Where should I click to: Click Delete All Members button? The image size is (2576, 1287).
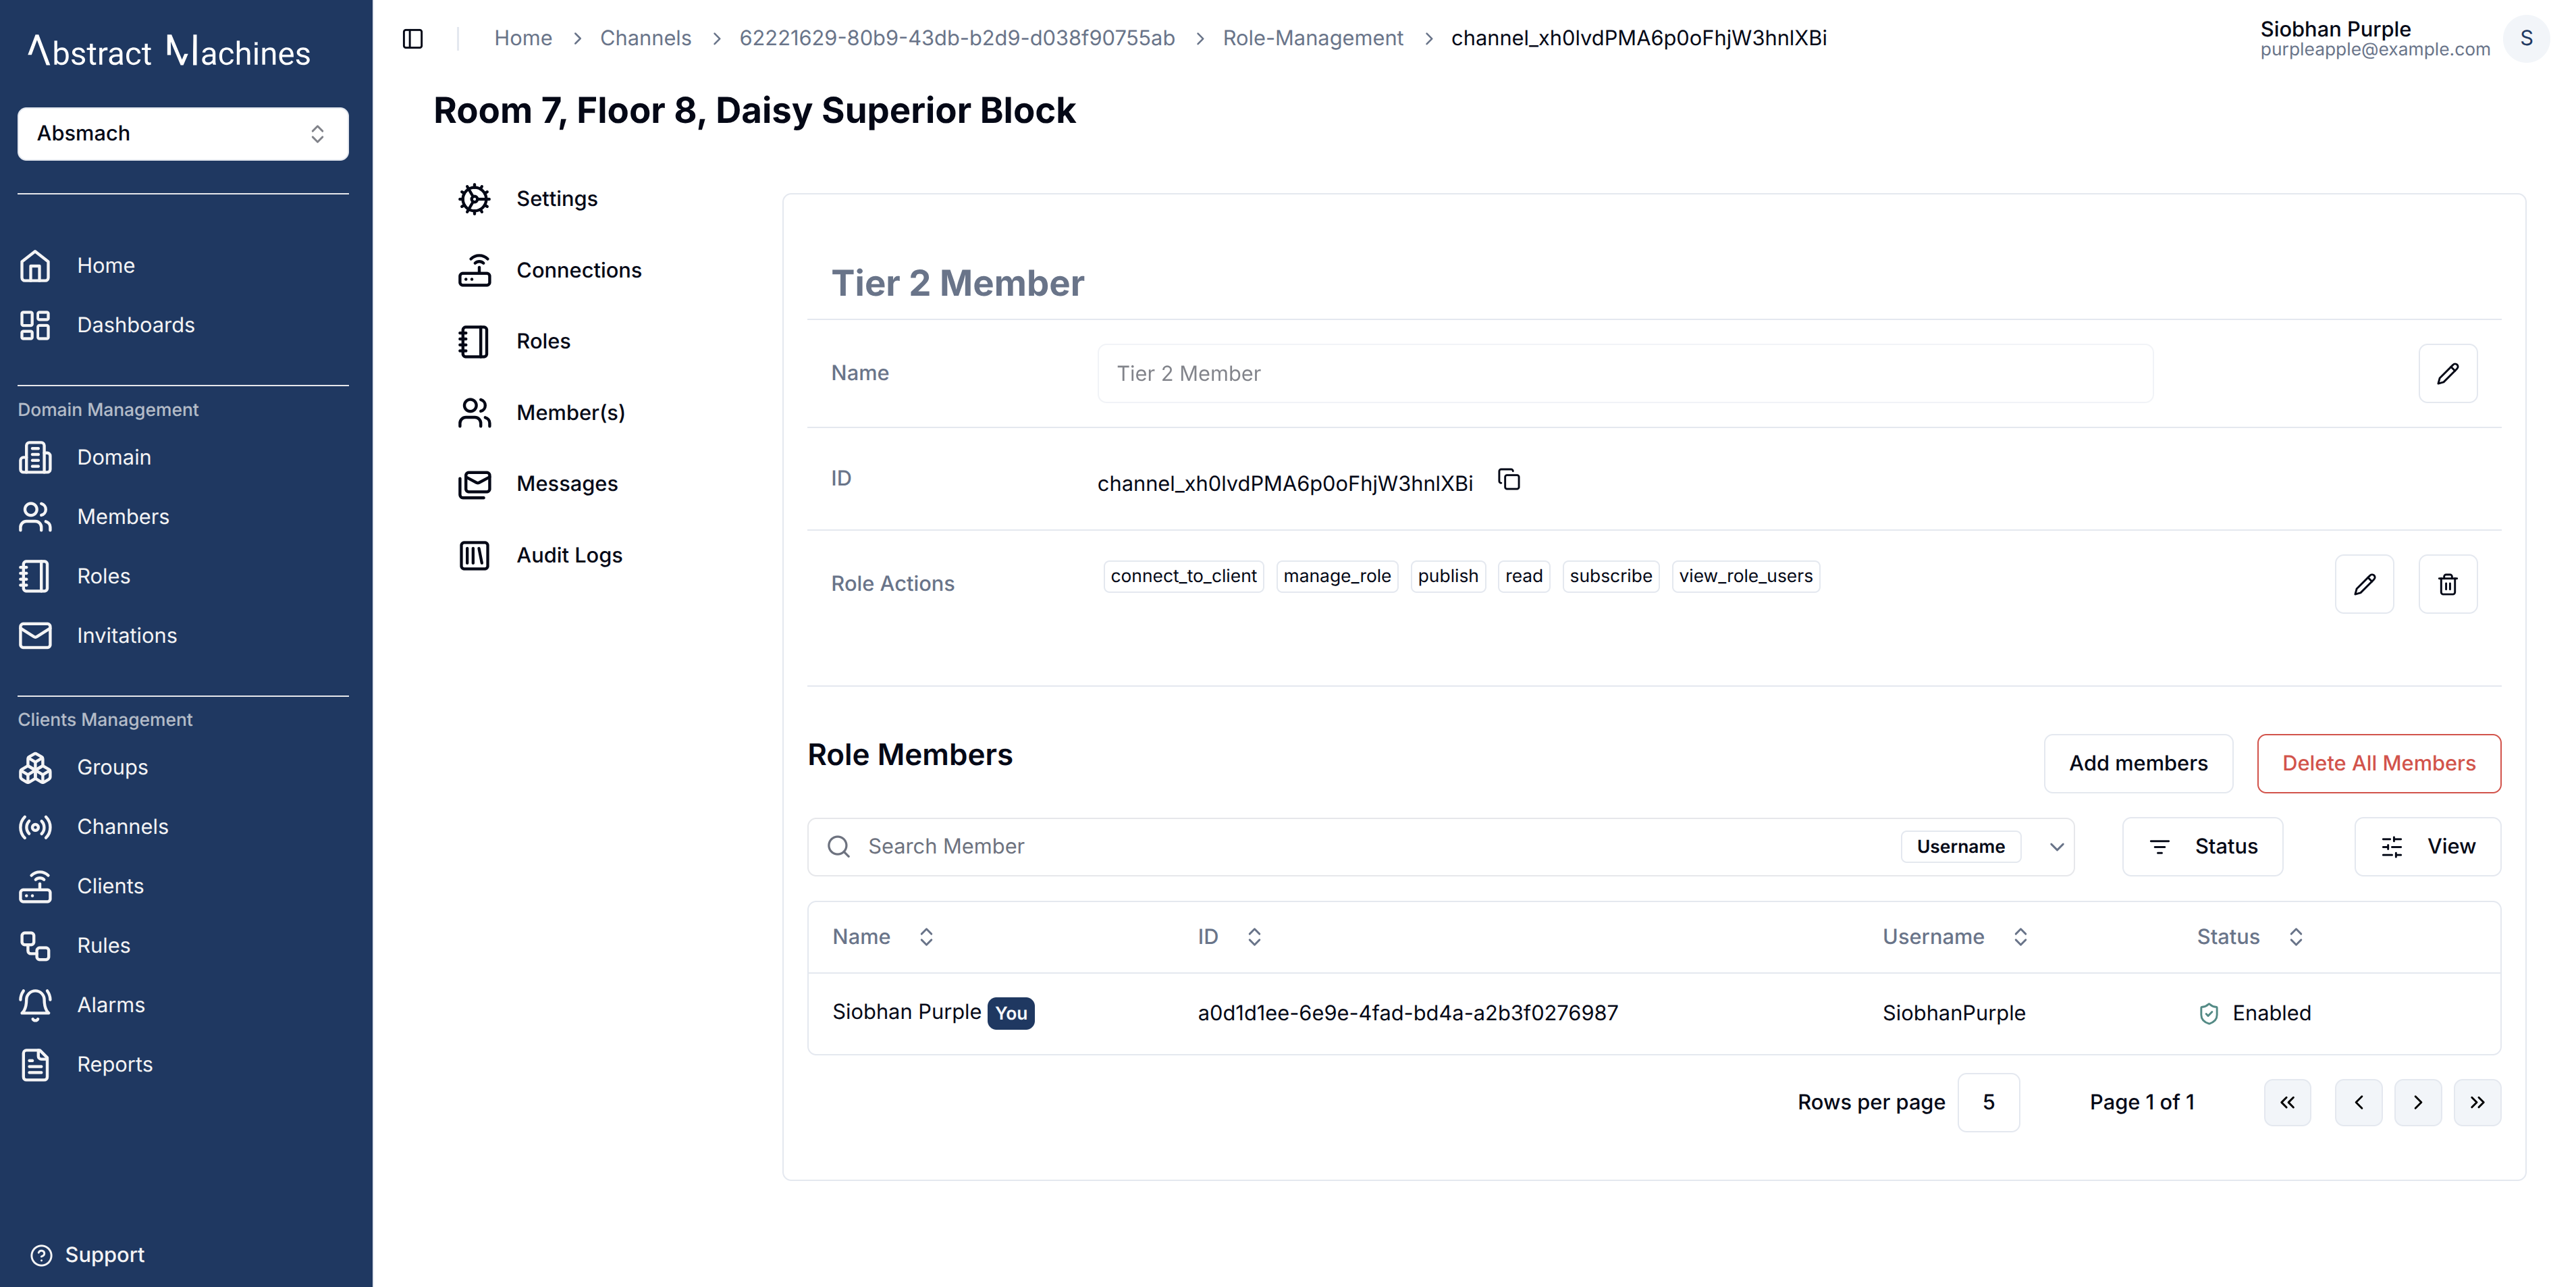pyautogui.click(x=2378, y=764)
